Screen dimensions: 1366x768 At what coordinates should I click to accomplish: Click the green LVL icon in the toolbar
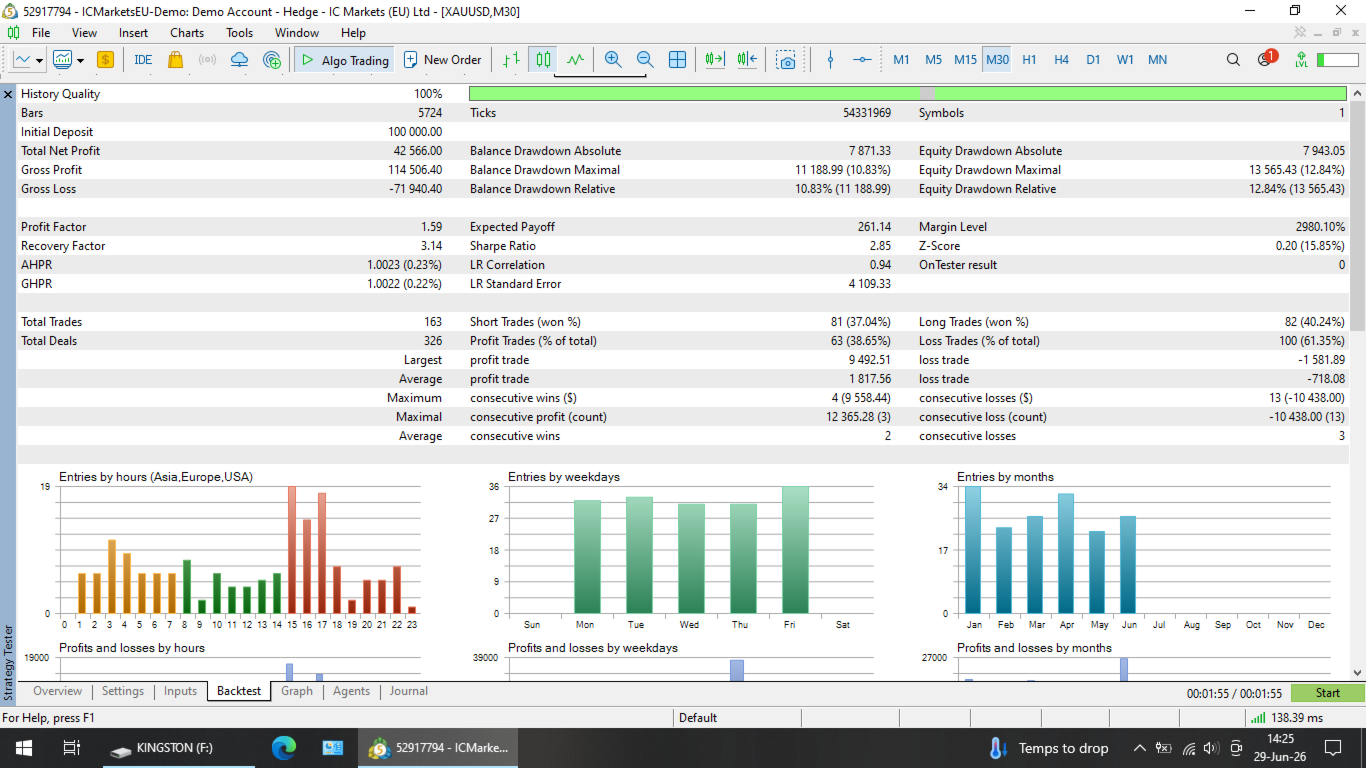[1301, 60]
